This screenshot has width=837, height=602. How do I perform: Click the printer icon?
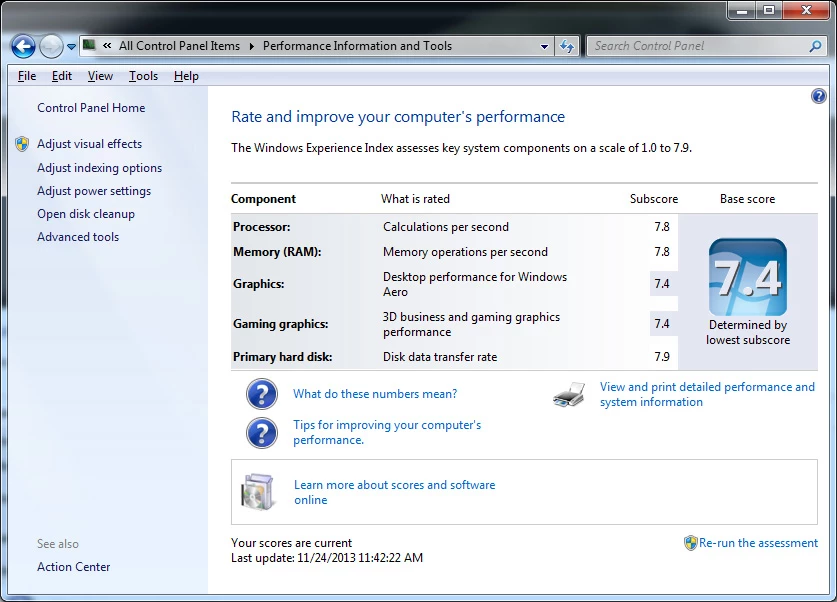point(568,394)
